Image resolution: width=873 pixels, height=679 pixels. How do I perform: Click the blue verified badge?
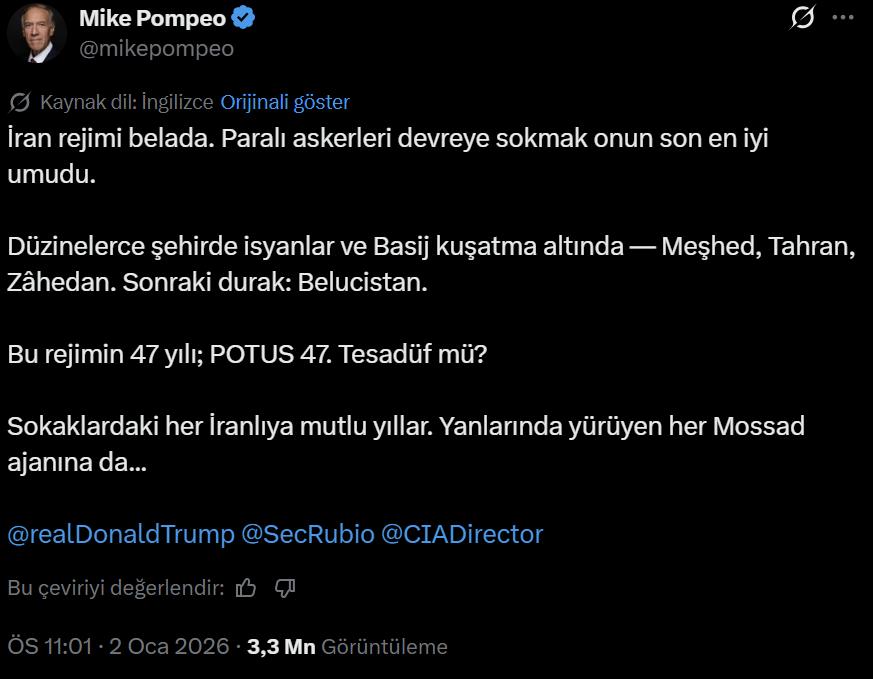pos(243,18)
